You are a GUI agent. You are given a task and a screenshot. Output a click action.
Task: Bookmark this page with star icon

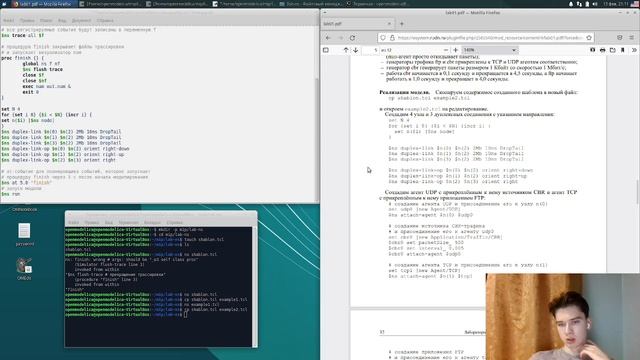[x=589, y=38]
